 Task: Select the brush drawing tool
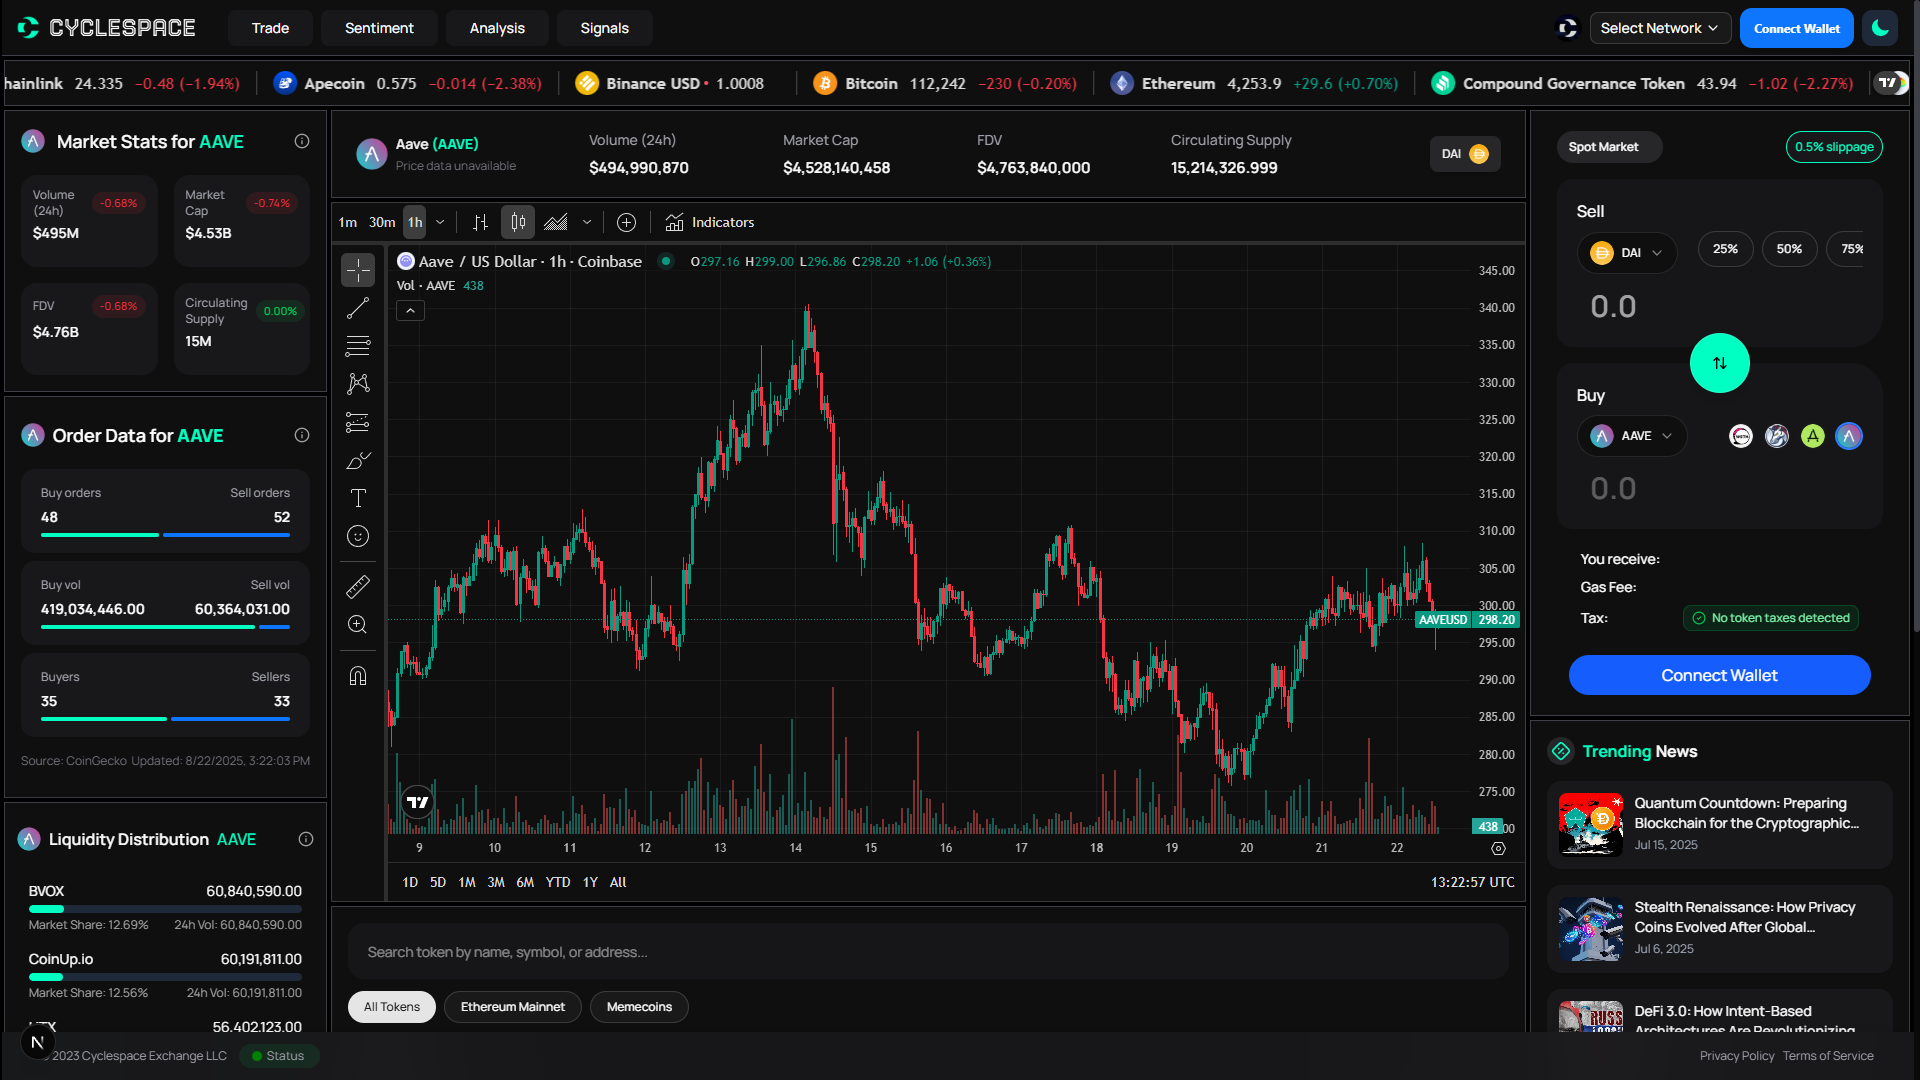[358, 461]
